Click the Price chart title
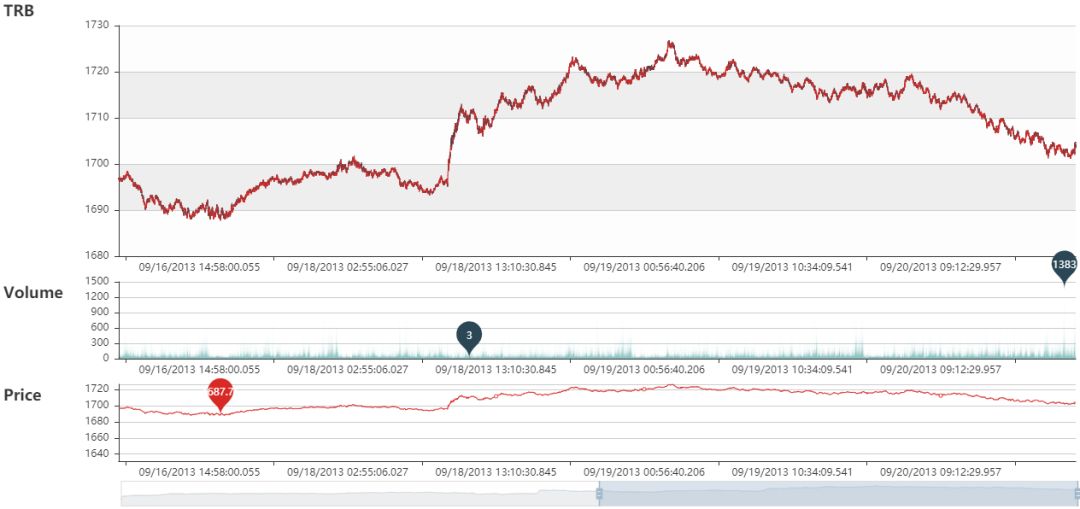This screenshot has width=1080, height=509. [23, 395]
